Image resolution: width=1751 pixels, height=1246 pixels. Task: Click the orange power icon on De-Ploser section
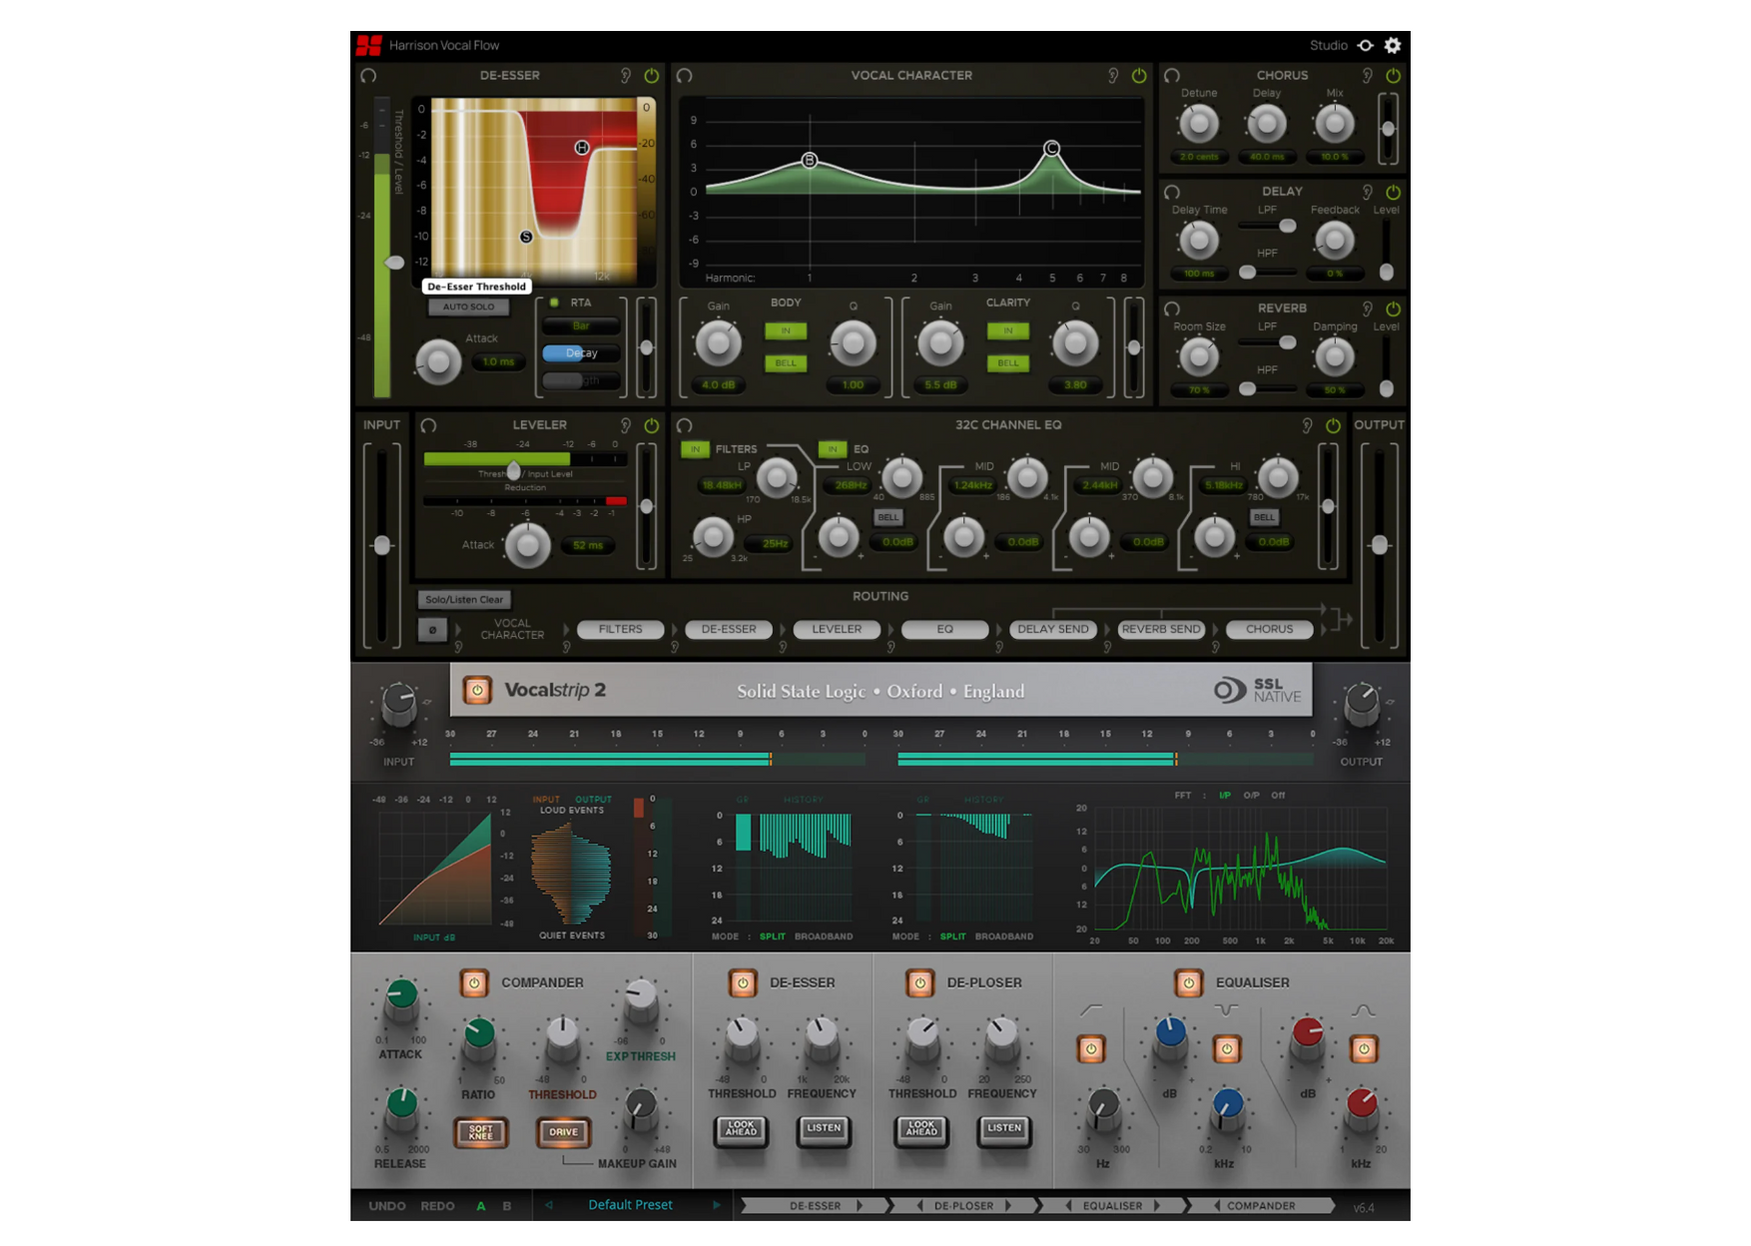[x=918, y=983]
